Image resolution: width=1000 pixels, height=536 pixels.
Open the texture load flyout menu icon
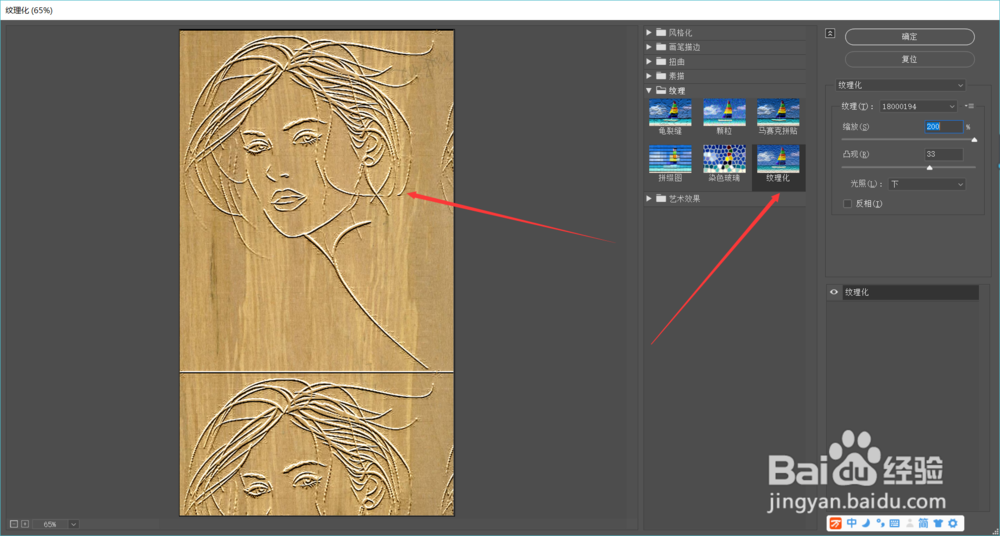pos(971,106)
